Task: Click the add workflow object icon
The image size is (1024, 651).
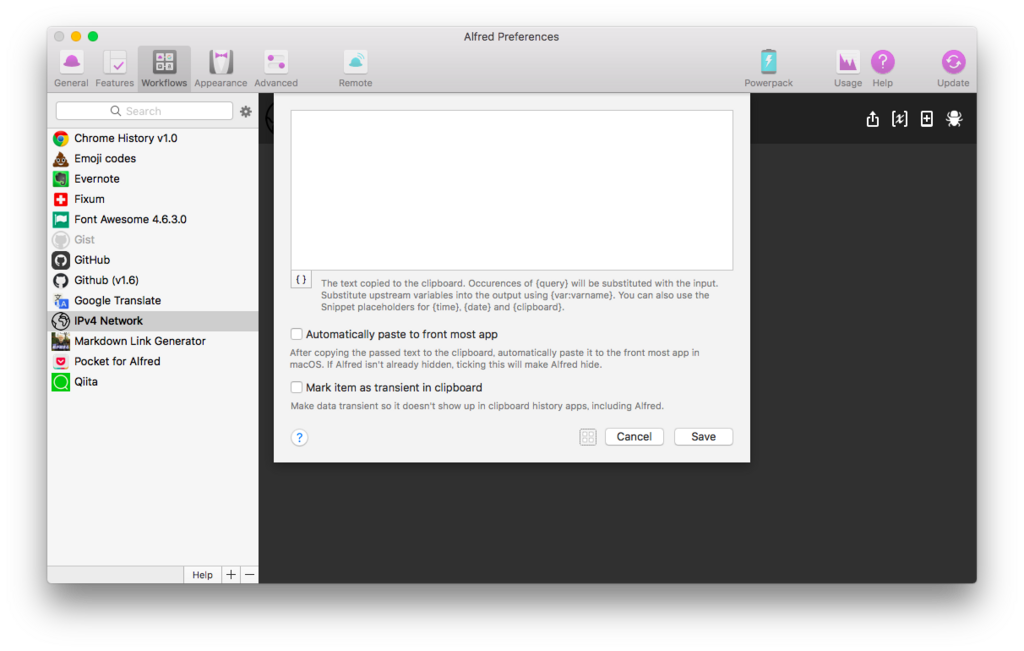Action: [x=927, y=119]
